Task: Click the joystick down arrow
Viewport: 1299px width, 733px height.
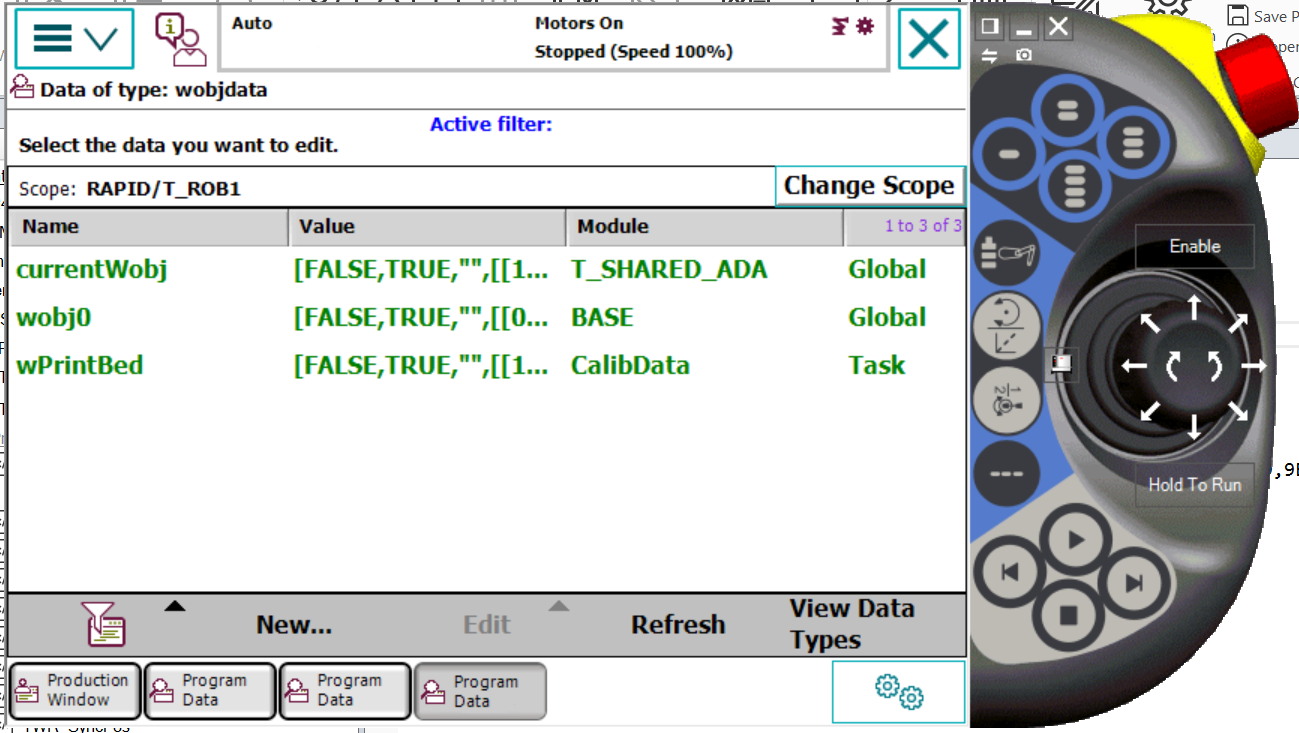Action: coord(1193,427)
